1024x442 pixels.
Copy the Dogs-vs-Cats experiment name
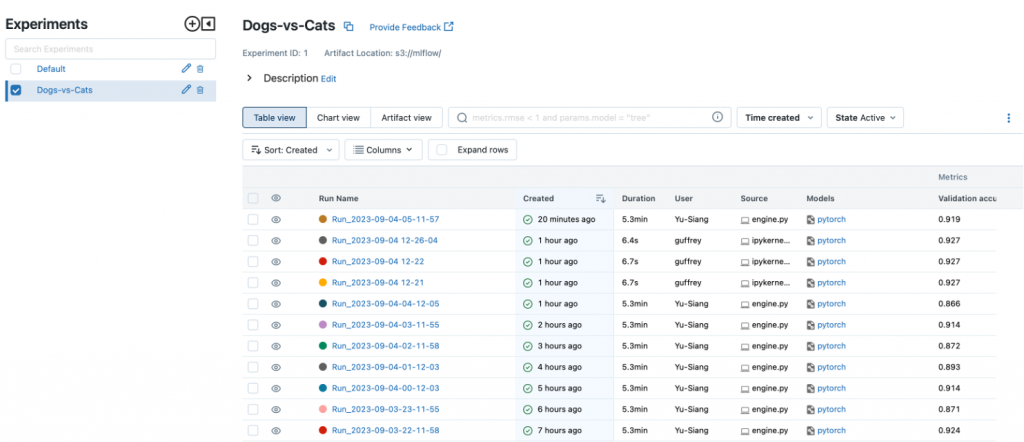coord(349,27)
